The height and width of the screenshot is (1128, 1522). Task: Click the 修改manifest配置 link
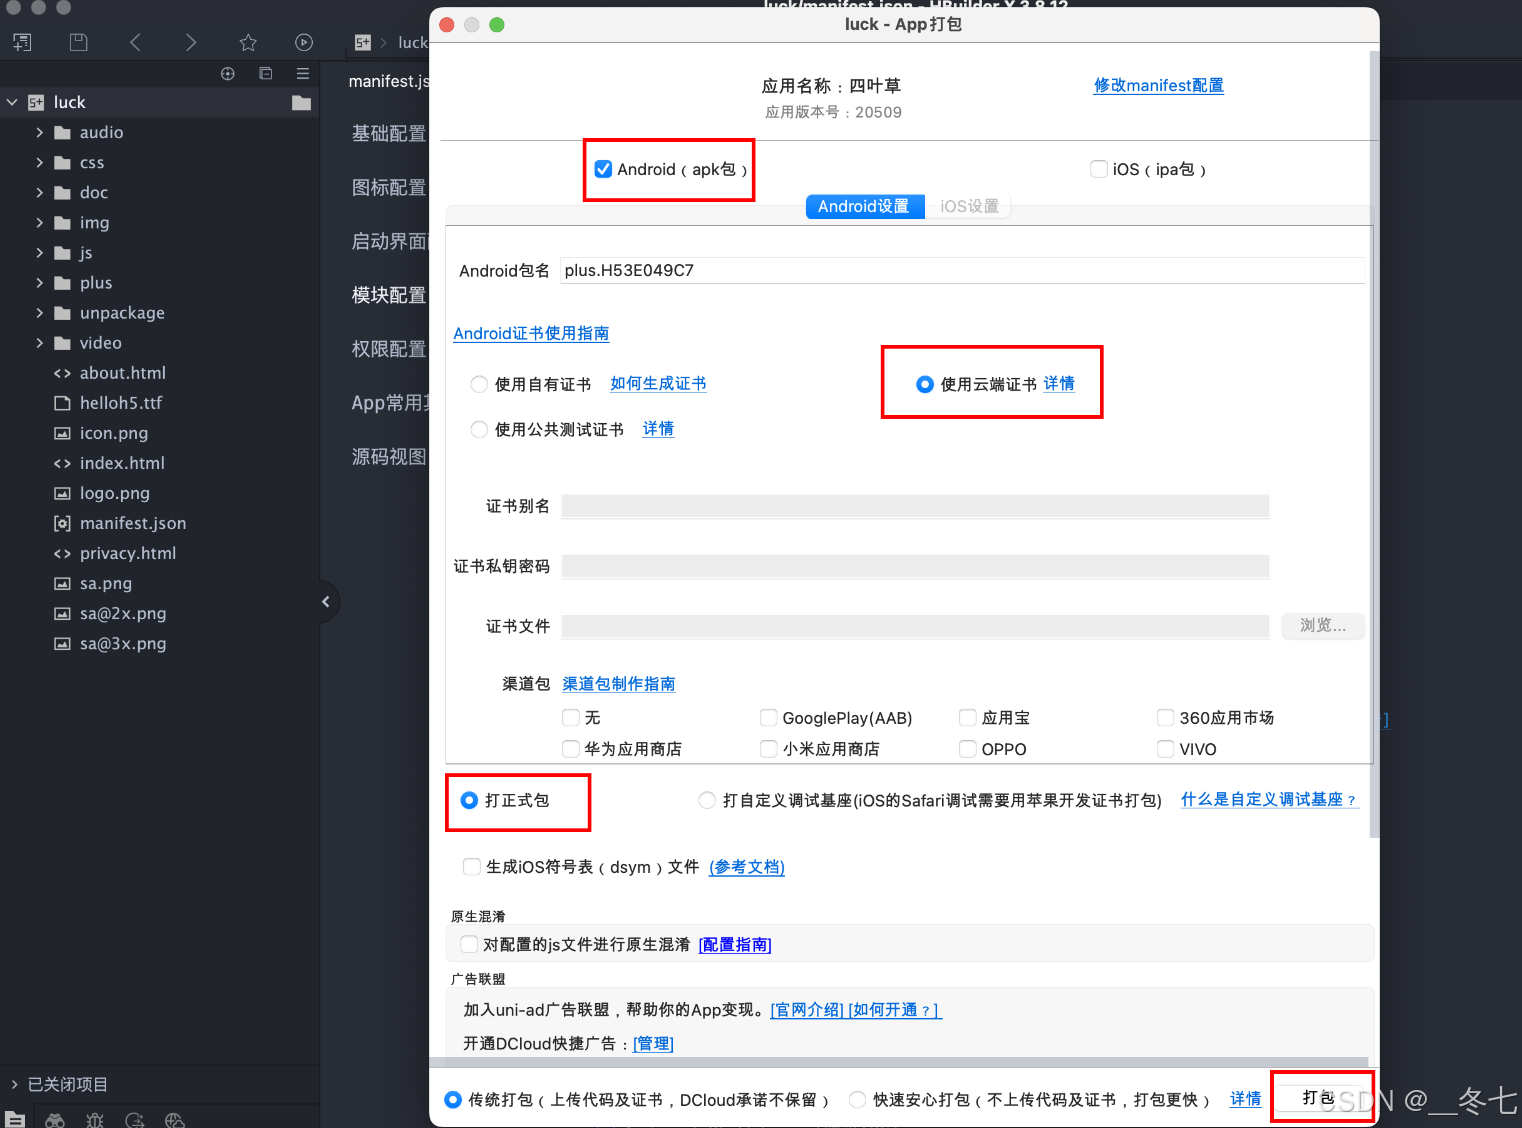pyautogui.click(x=1159, y=85)
